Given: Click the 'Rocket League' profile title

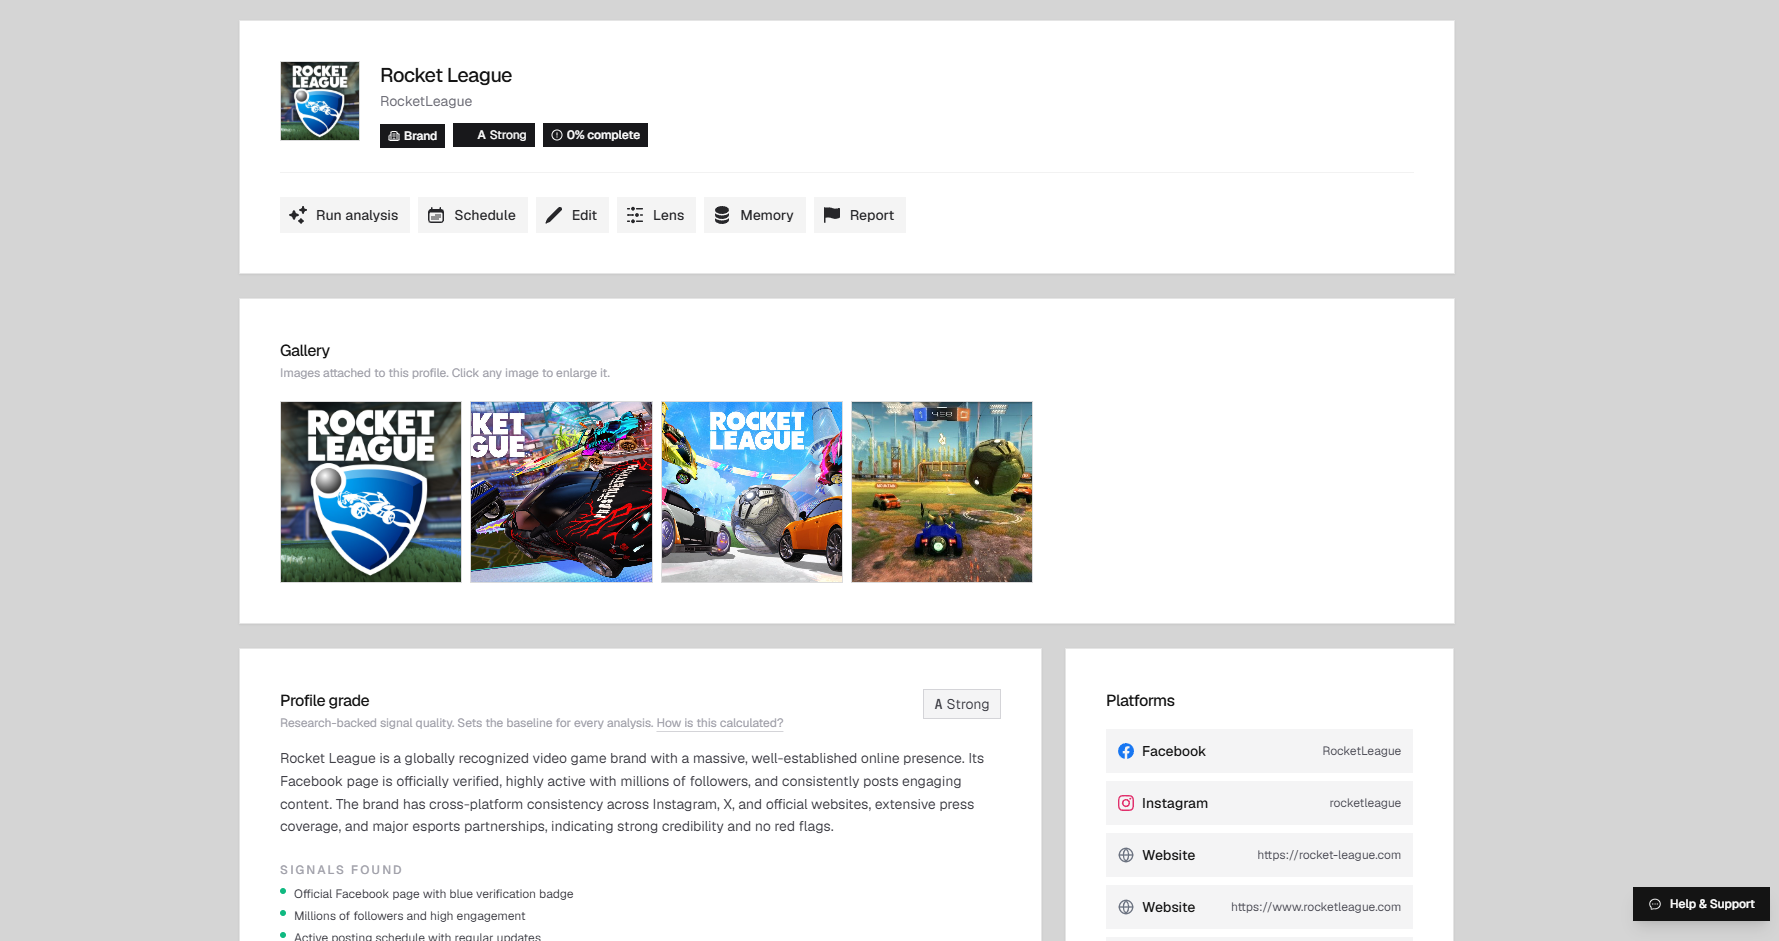Looking at the screenshot, I should click(x=446, y=75).
